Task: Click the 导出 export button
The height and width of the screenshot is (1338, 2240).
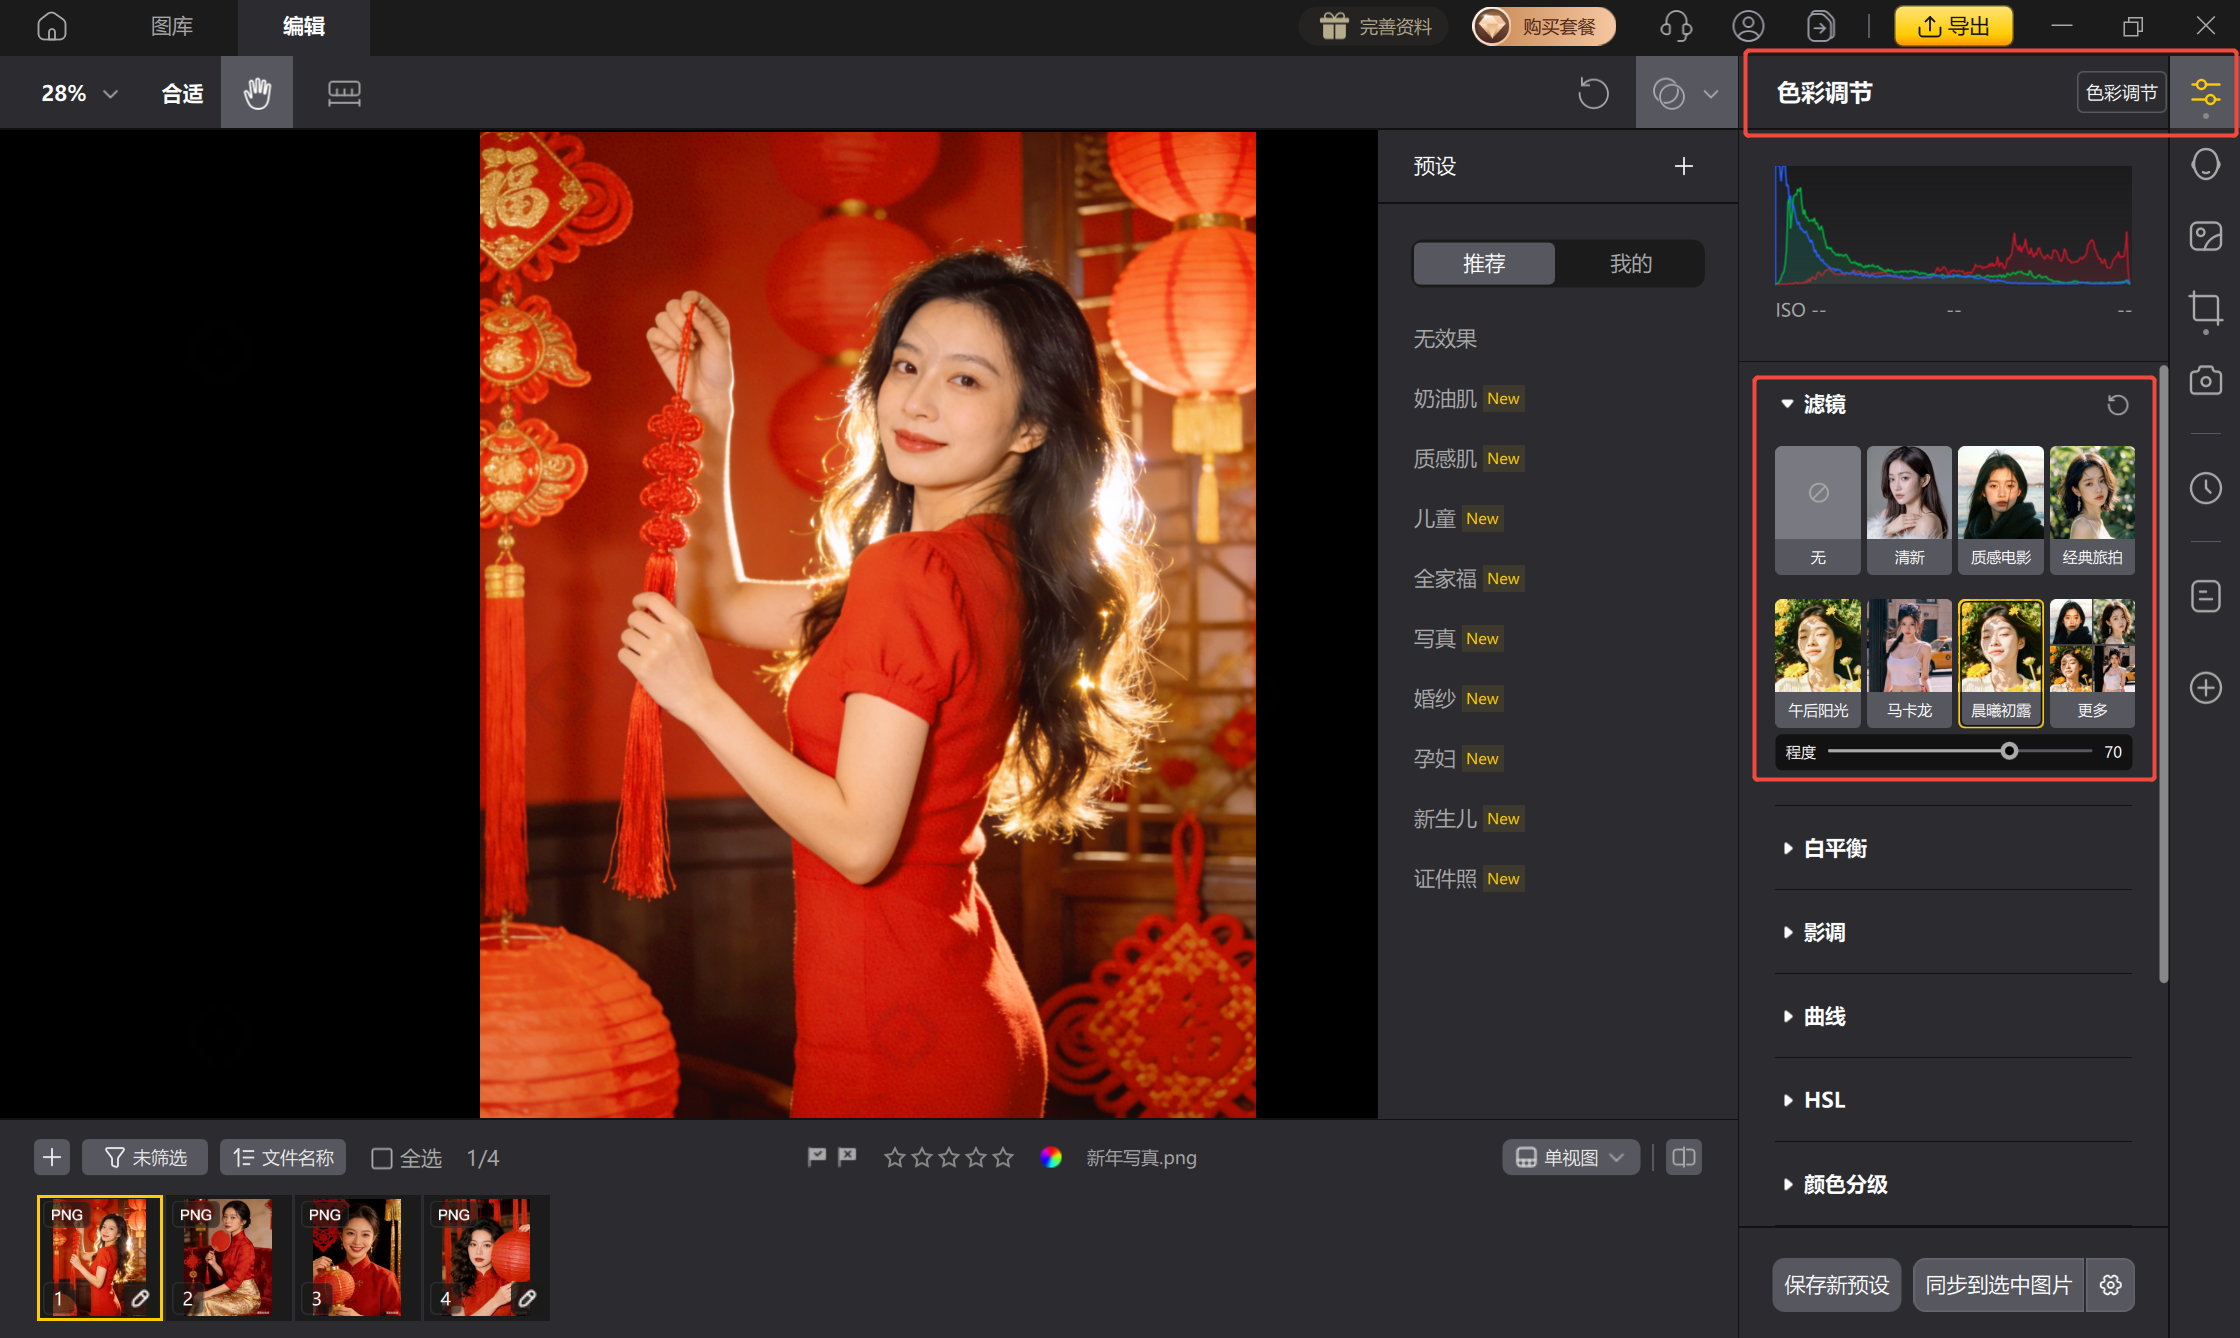Action: [1953, 27]
